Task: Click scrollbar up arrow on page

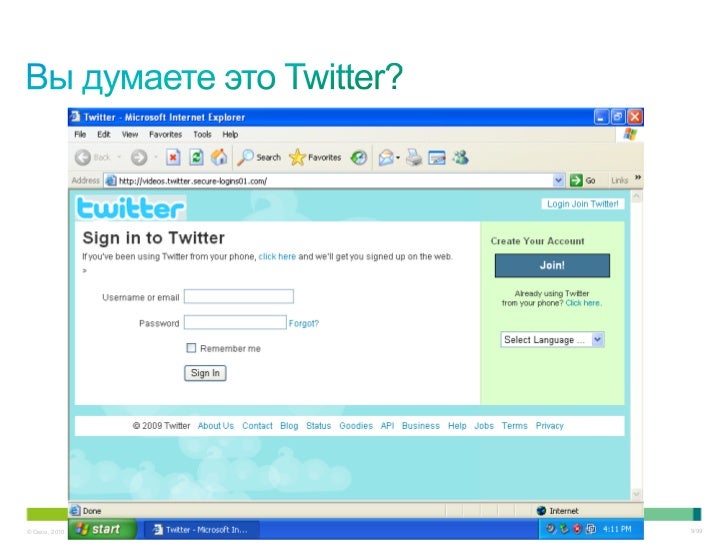Action: 637,197
